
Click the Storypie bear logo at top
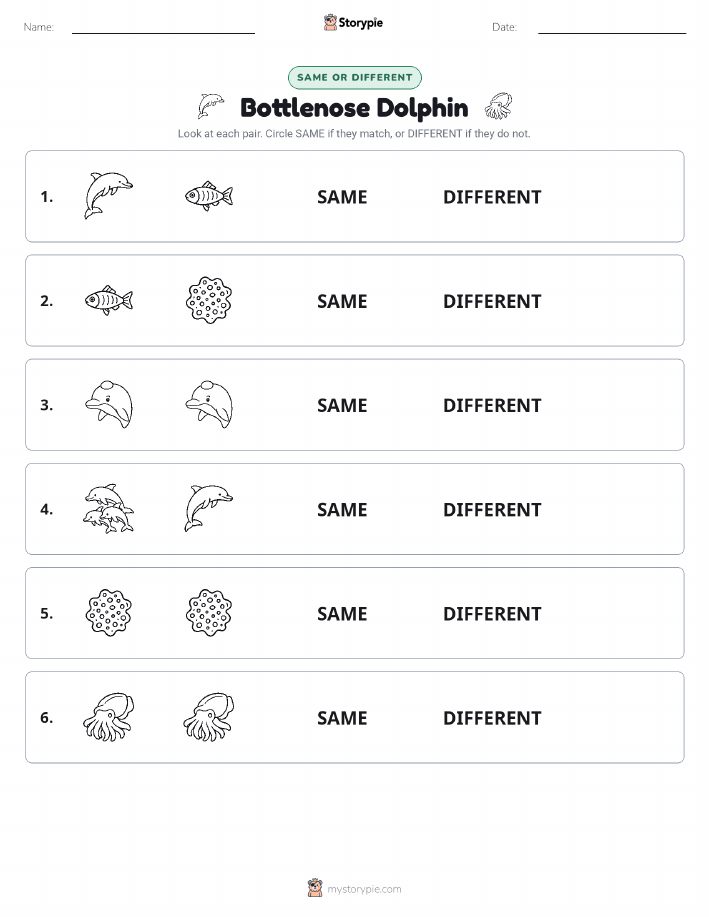coord(331,23)
